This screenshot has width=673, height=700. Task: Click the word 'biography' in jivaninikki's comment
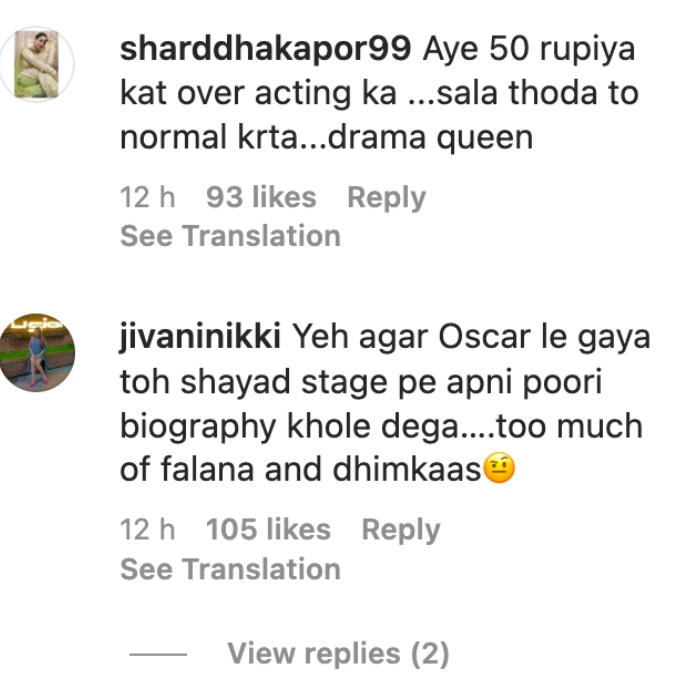198,427
